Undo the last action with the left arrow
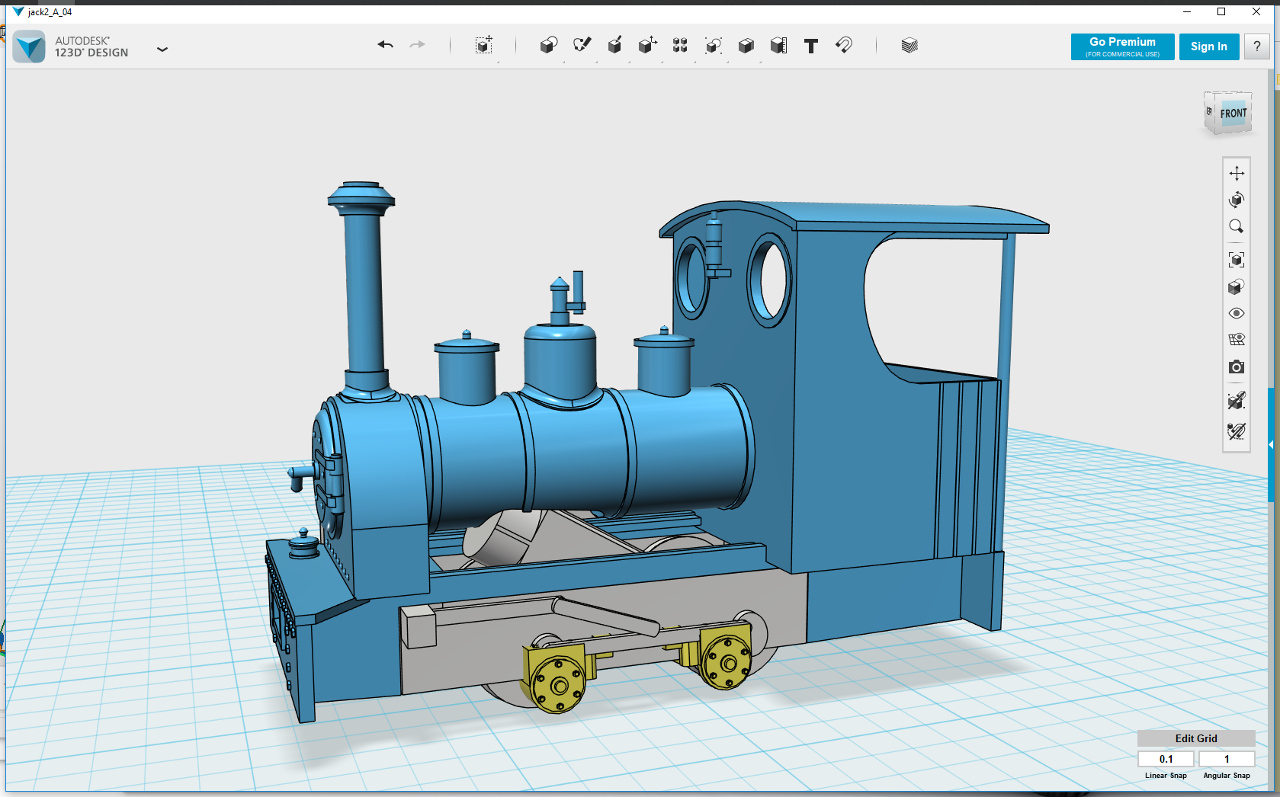1280x797 pixels. pyautogui.click(x=385, y=45)
